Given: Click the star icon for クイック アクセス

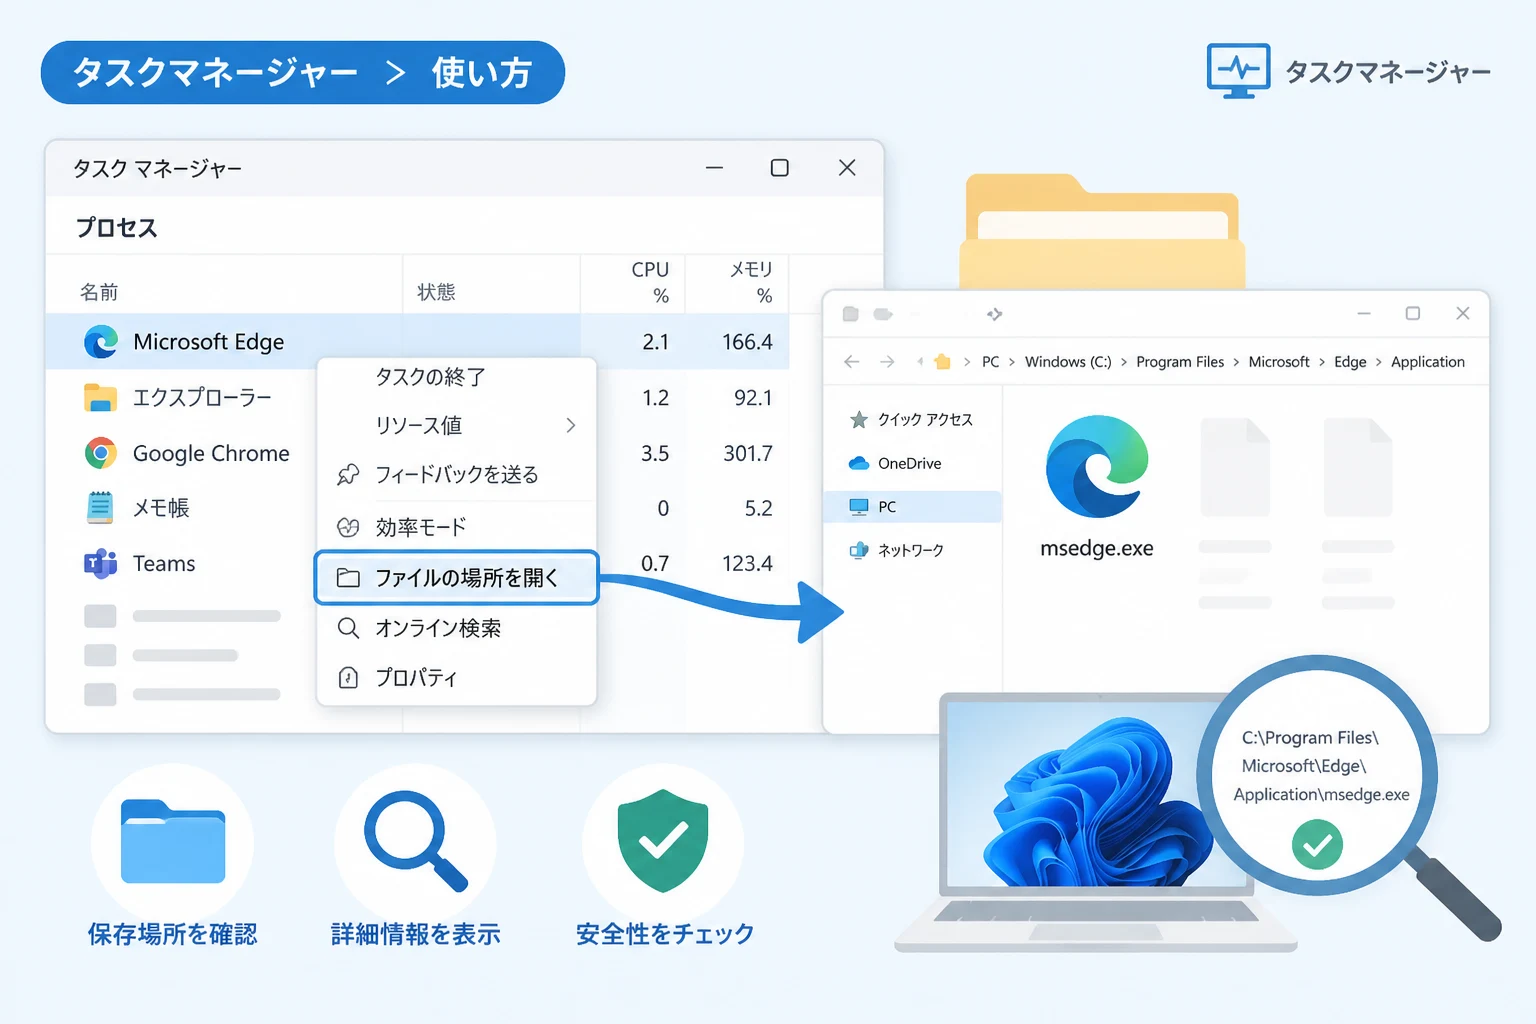Looking at the screenshot, I should pyautogui.click(x=859, y=420).
